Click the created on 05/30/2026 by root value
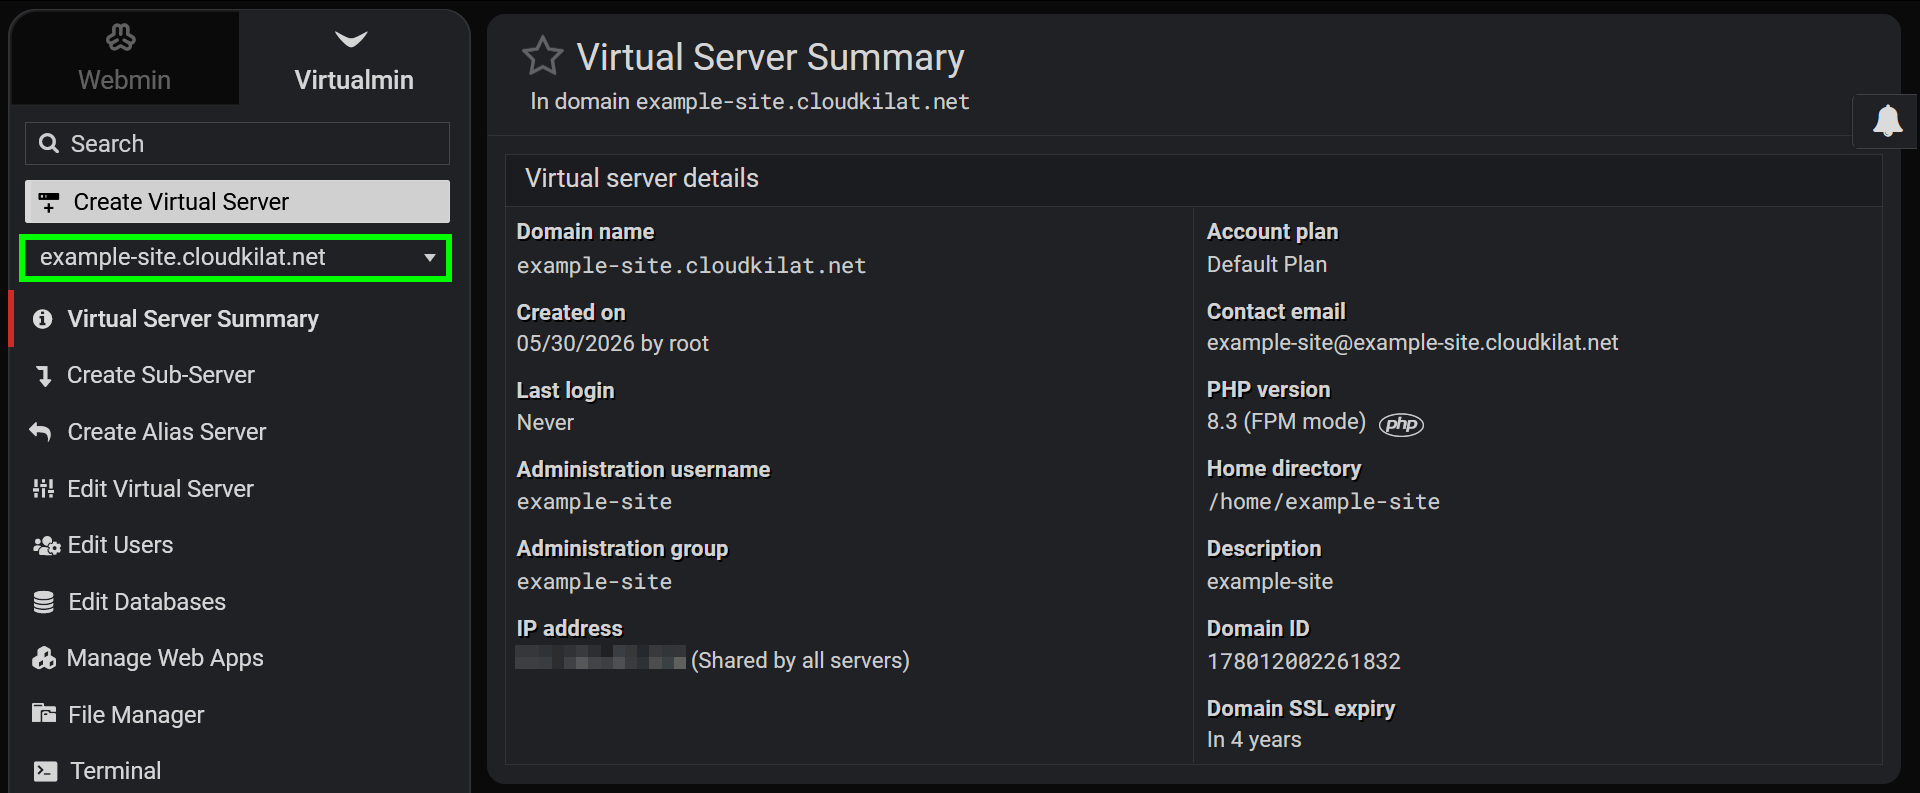The image size is (1920, 793). 612,344
